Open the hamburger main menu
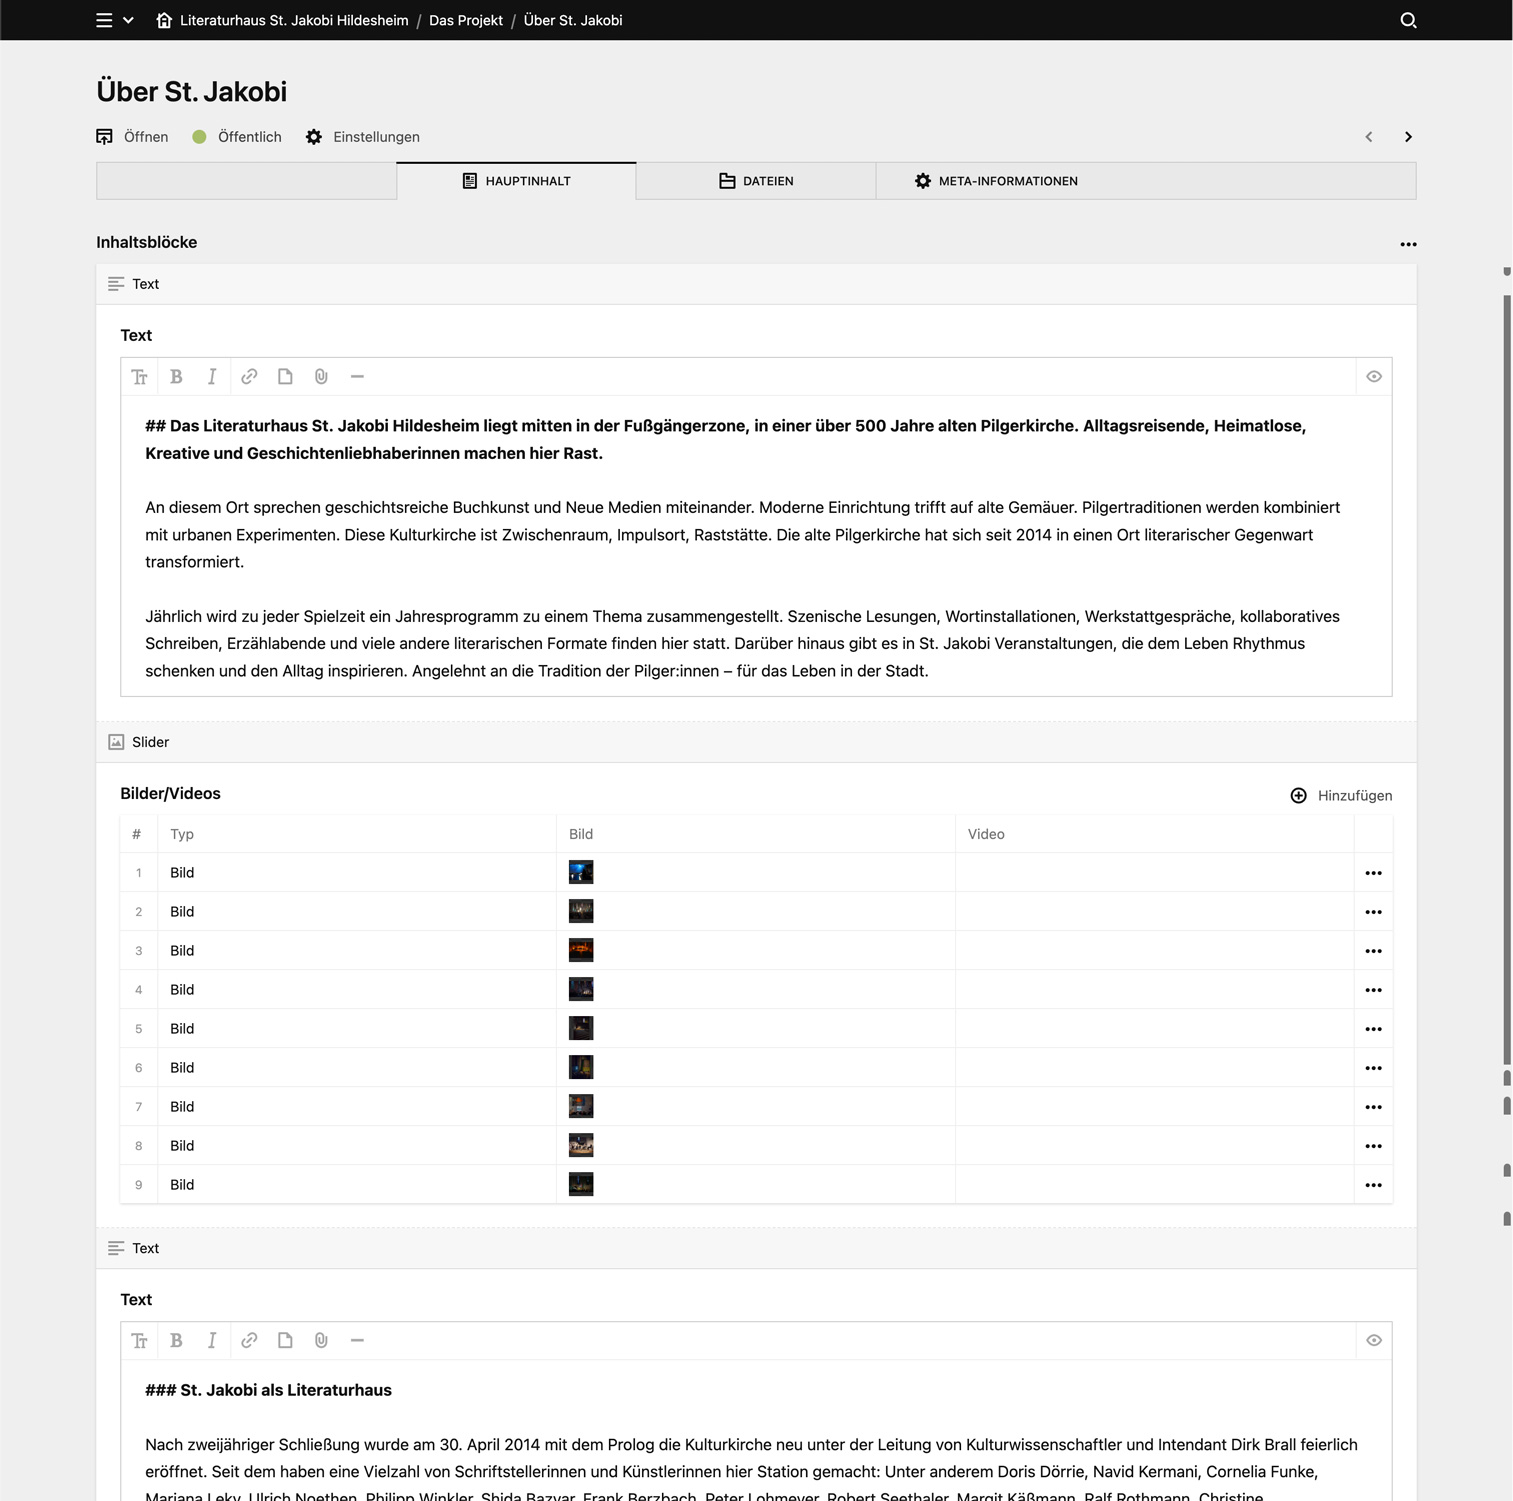 click(104, 20)
